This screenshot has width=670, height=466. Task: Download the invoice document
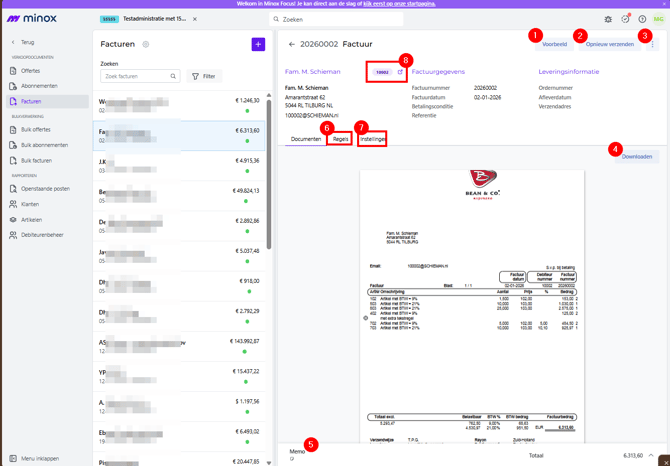(637, 157)
